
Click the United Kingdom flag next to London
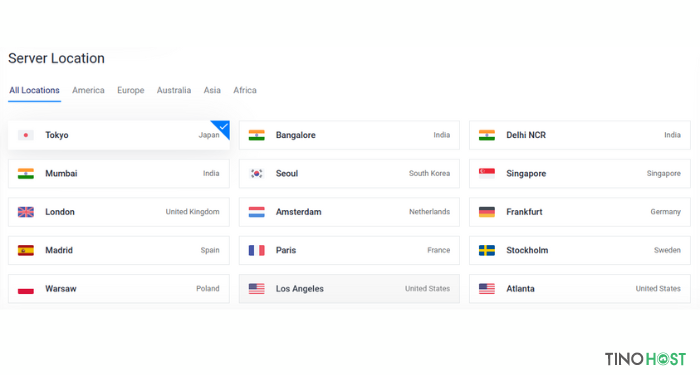[x=26, y=212]
